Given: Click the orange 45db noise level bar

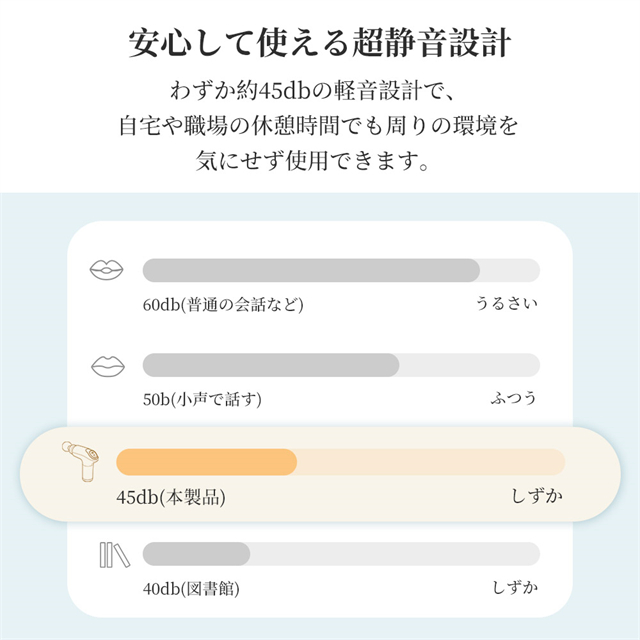Looking at the screenshot, I should point(207,462).
